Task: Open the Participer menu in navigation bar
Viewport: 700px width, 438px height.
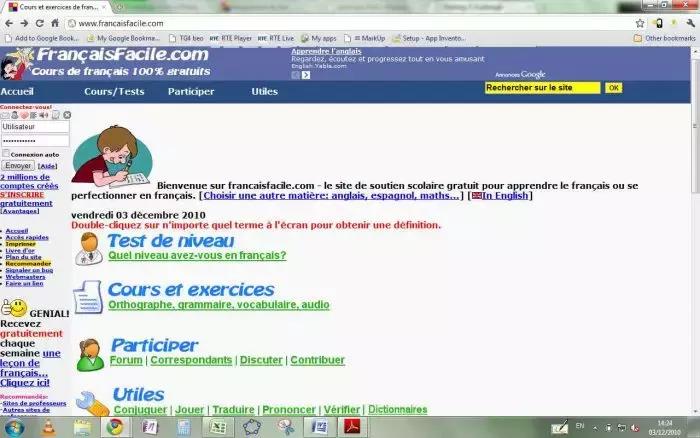Action: (x=191, y=92)
